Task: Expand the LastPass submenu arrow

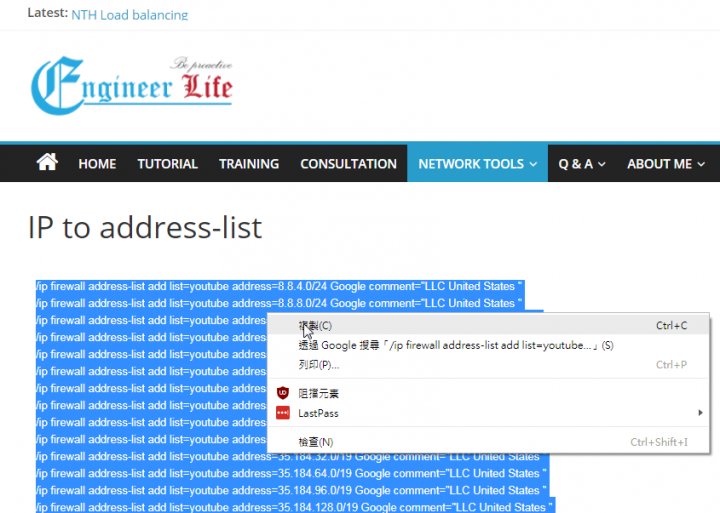Action: pyautogui.click(x=700, y=413)
